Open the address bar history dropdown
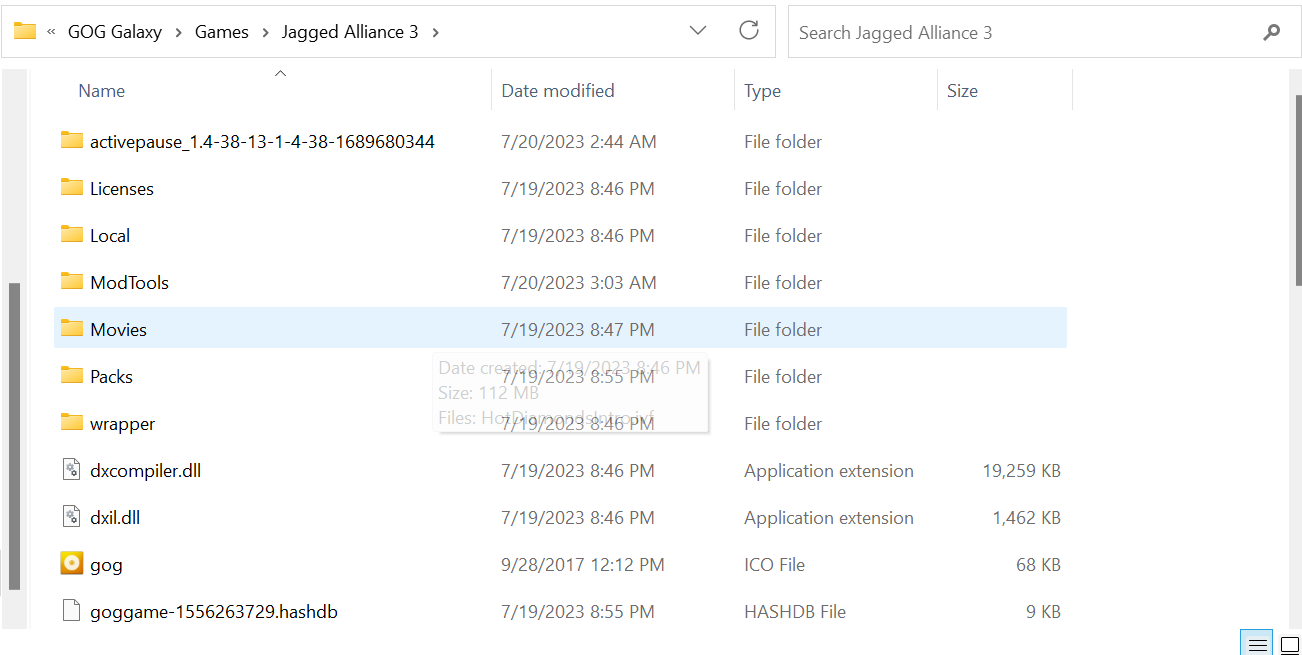Screen dimensions: 1302x655 click(x=699, y=31)
